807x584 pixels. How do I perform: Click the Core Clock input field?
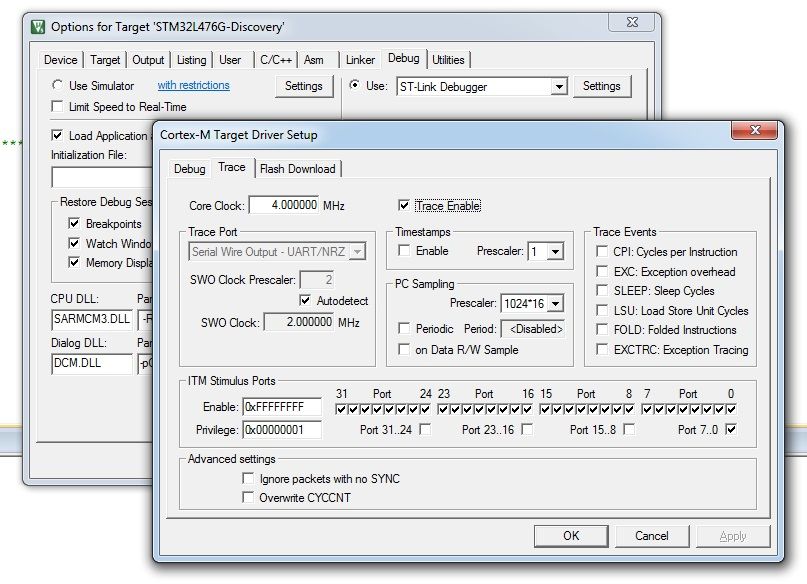284,205
